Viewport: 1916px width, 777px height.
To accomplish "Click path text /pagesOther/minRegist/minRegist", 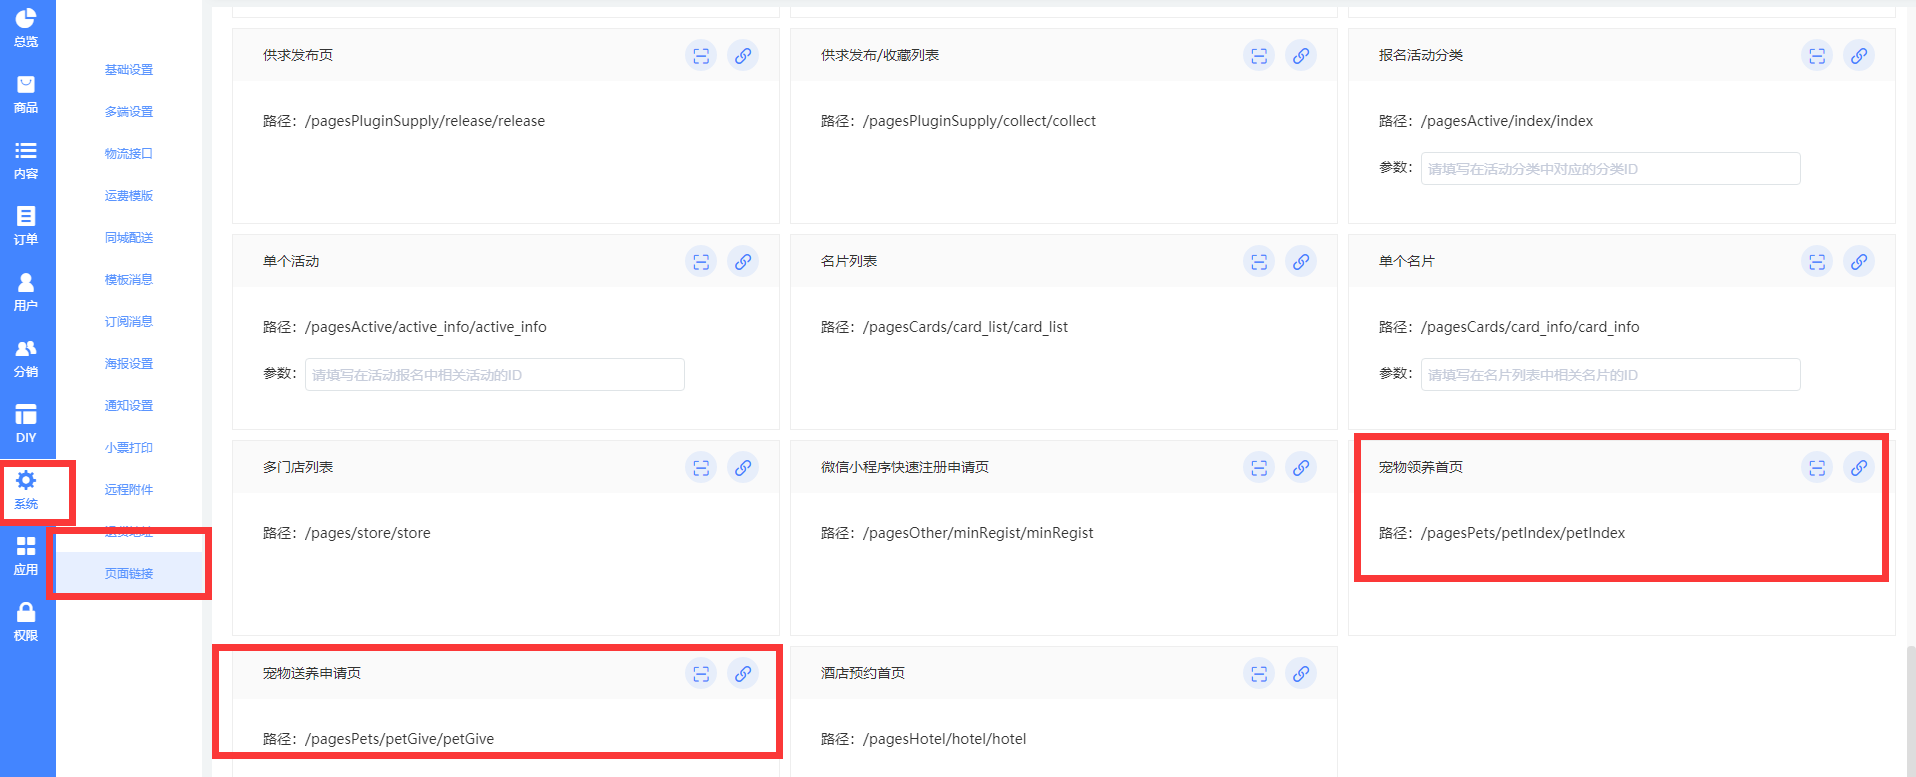I will 978,533.
